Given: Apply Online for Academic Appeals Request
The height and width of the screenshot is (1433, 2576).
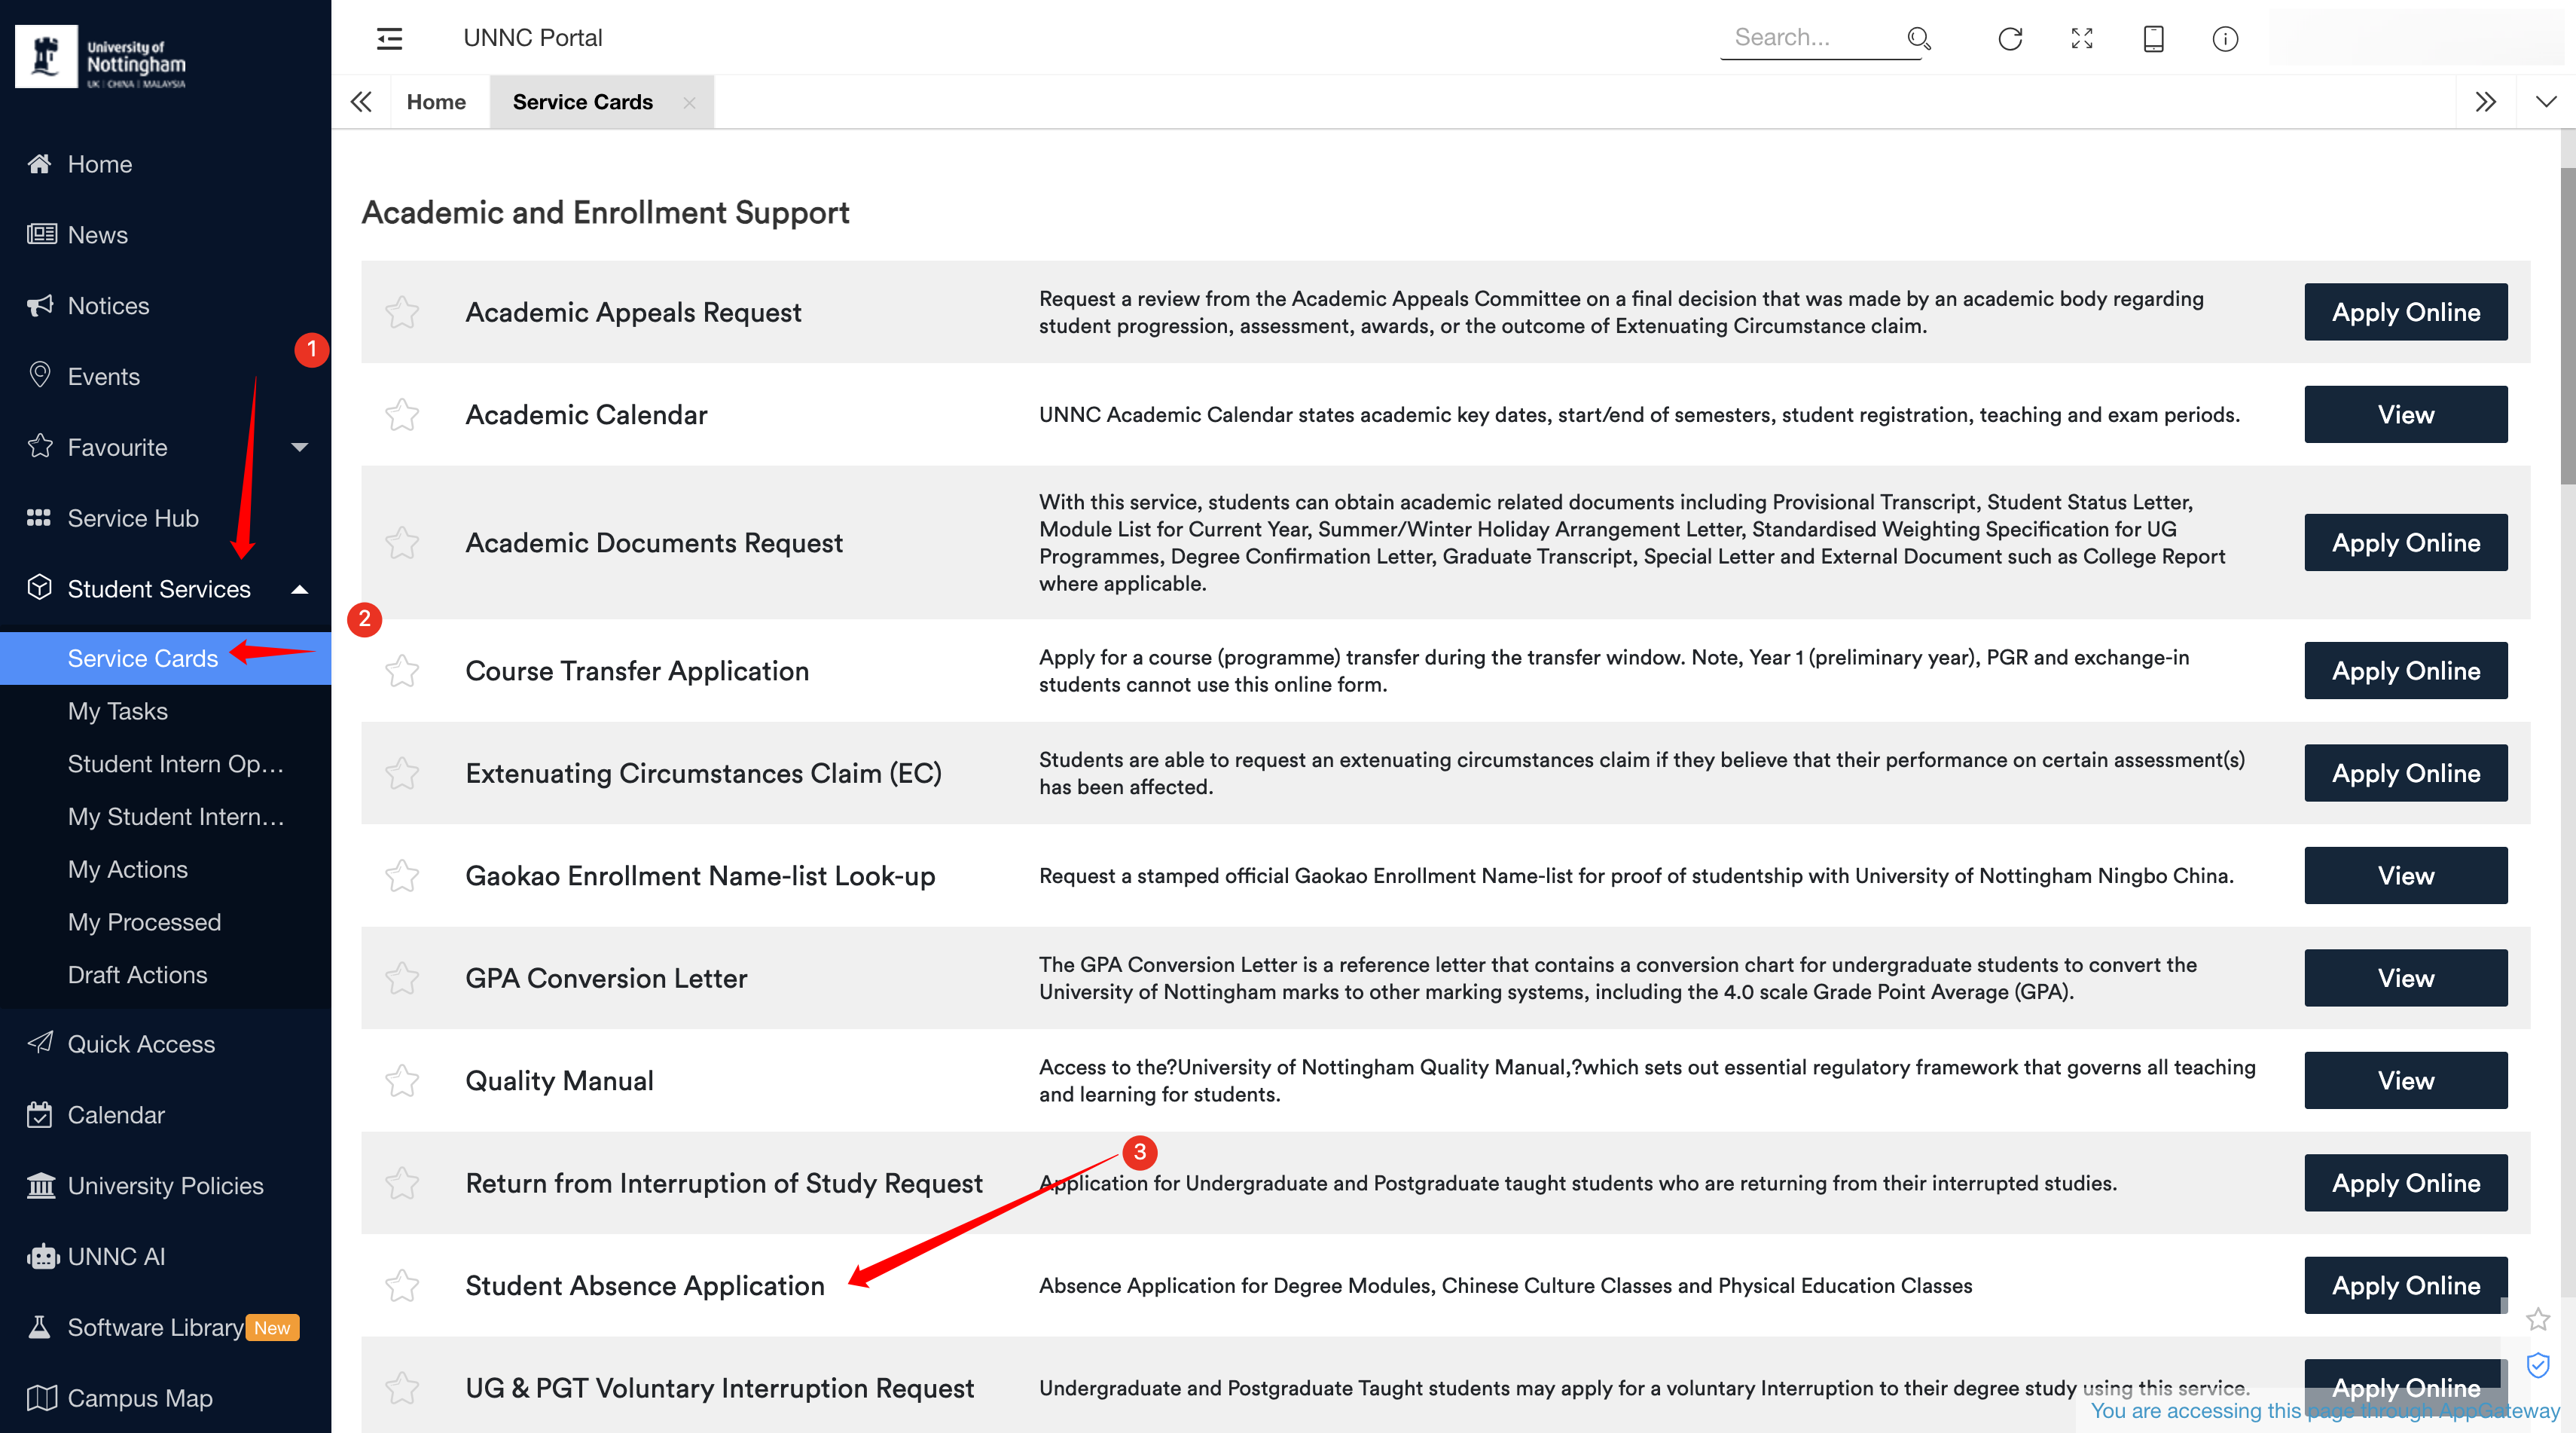Looking at the screenshot, I should (2405, 312).
